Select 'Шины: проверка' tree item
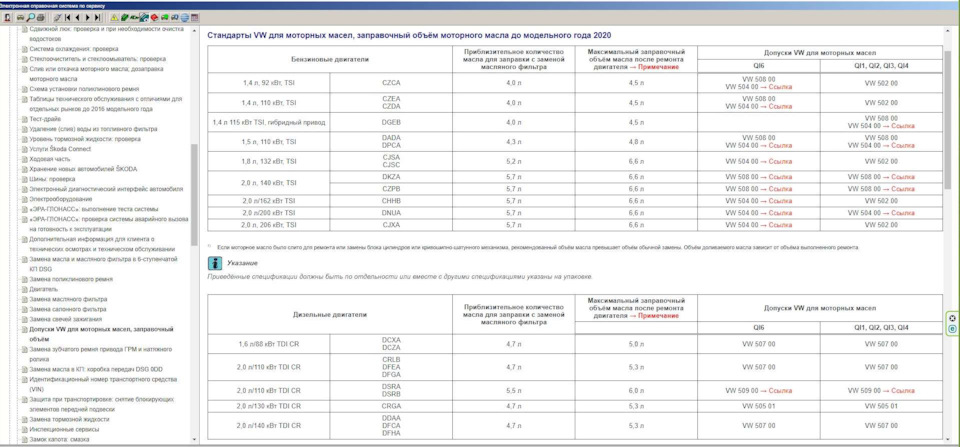Image resolution: width=960 pixels, height=447 pixels. click(52, 179)
